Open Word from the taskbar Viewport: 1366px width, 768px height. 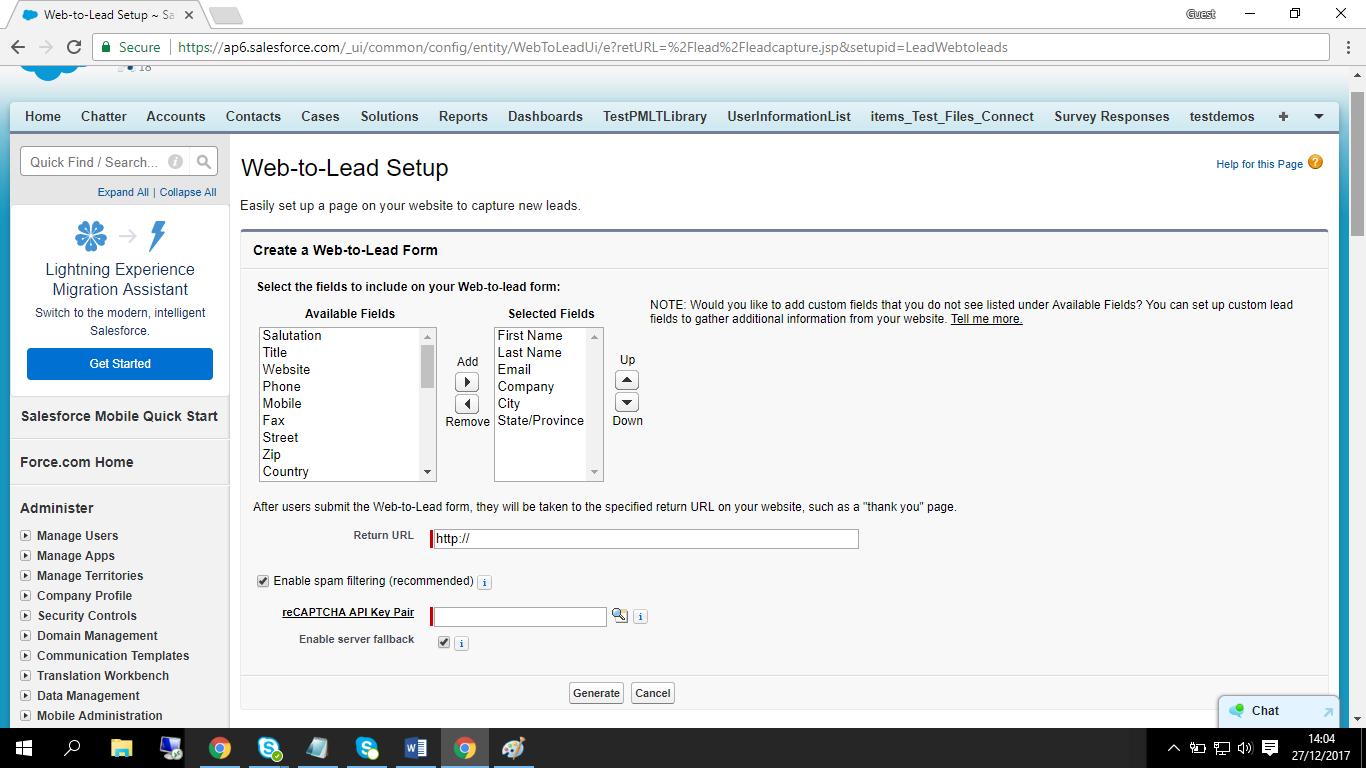[x=415, y=748]
